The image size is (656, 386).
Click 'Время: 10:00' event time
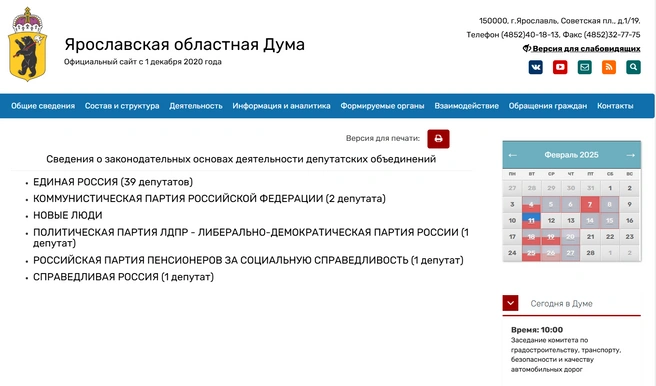(537, 330)
